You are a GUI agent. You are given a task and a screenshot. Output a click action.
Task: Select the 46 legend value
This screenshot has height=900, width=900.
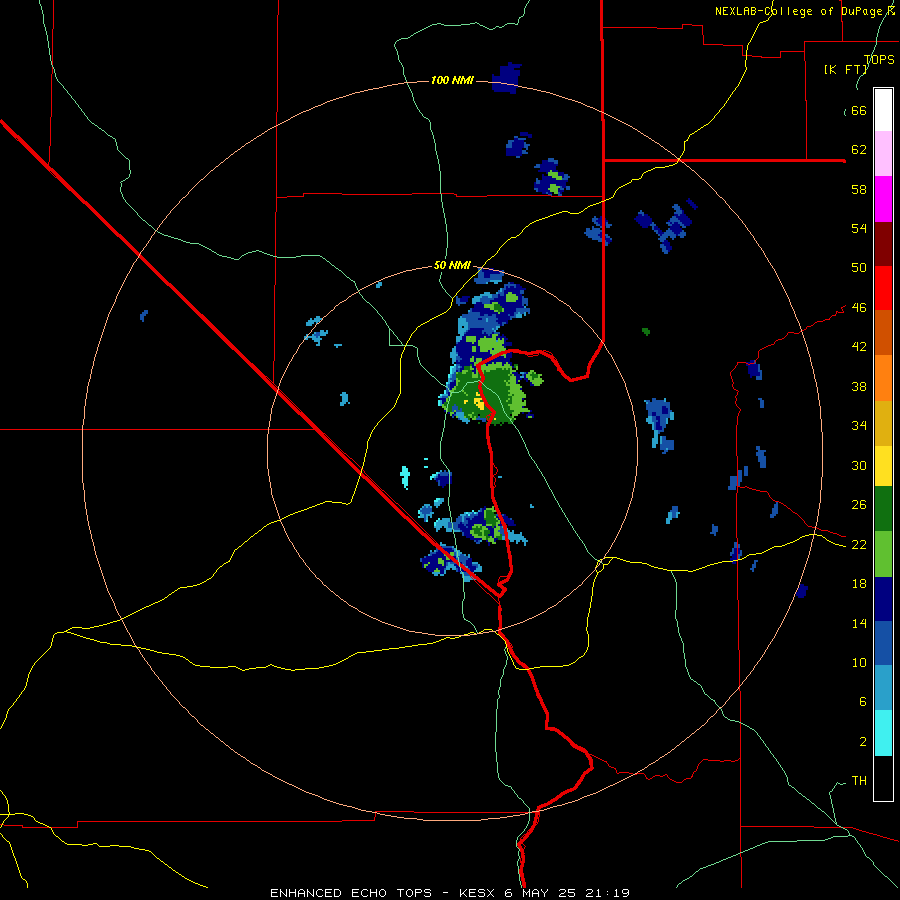point(859,308)
